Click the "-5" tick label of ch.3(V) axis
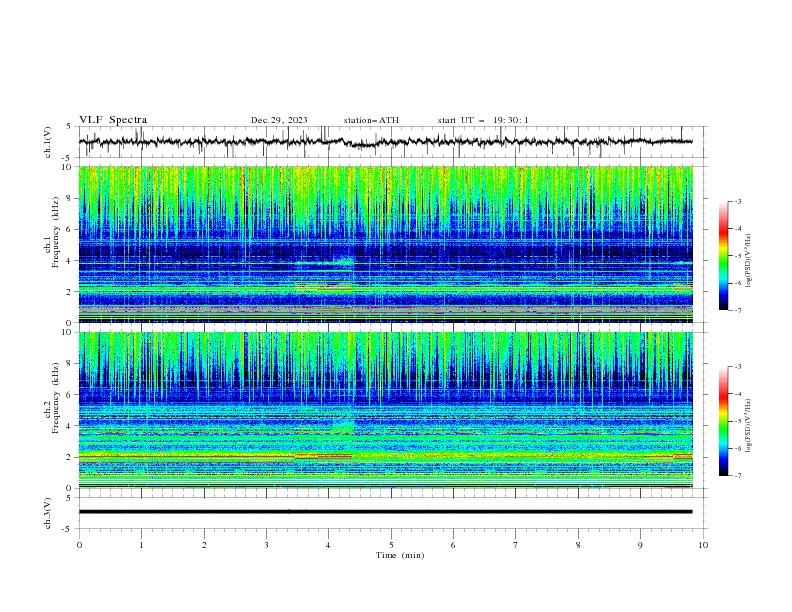The image size is (792, 612). point(68,529)
